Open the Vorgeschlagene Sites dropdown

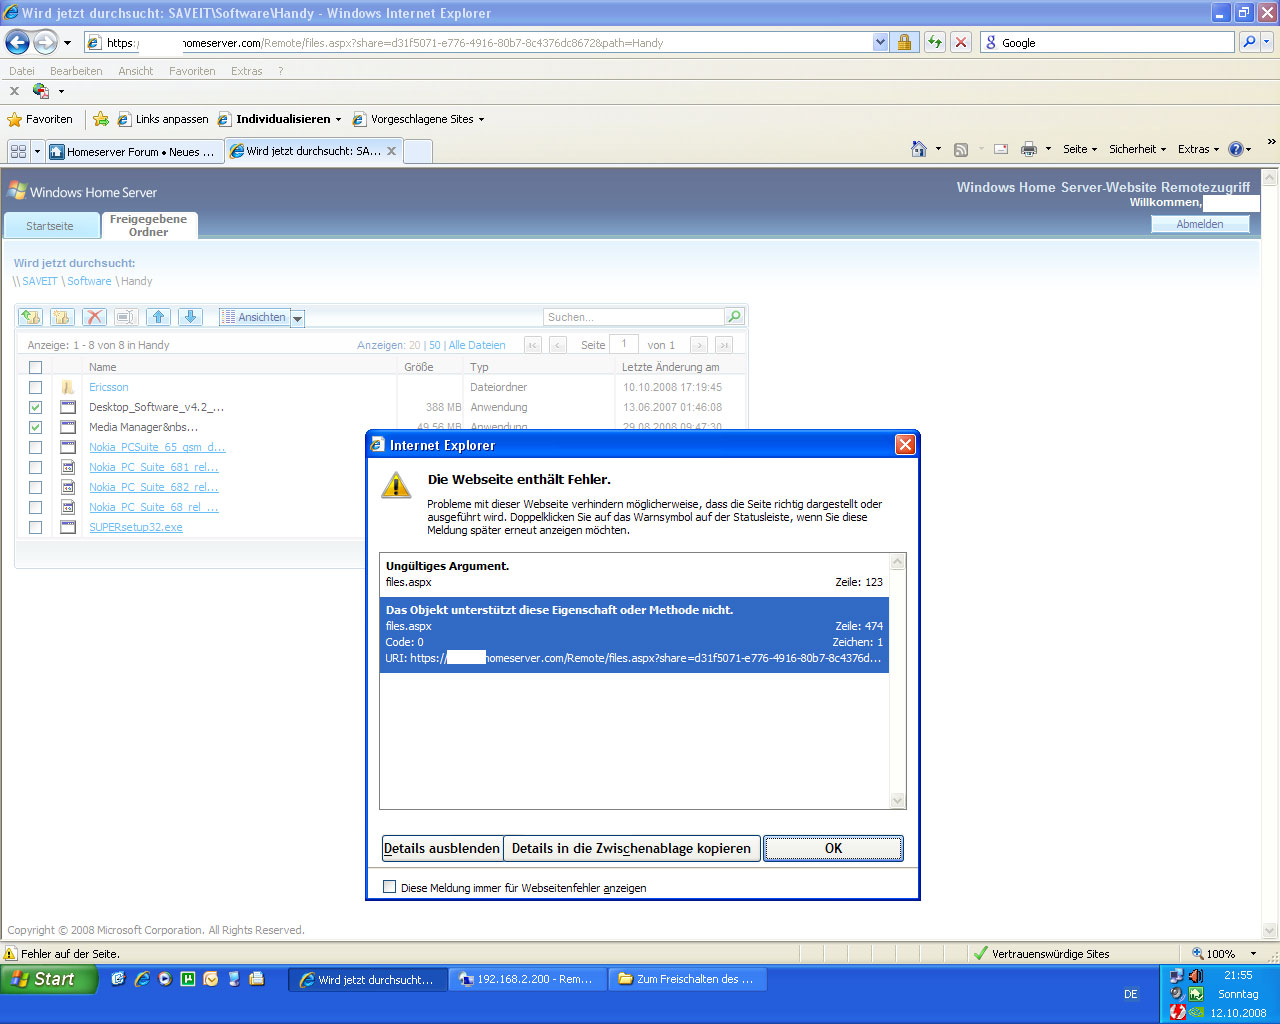[481, 119]
